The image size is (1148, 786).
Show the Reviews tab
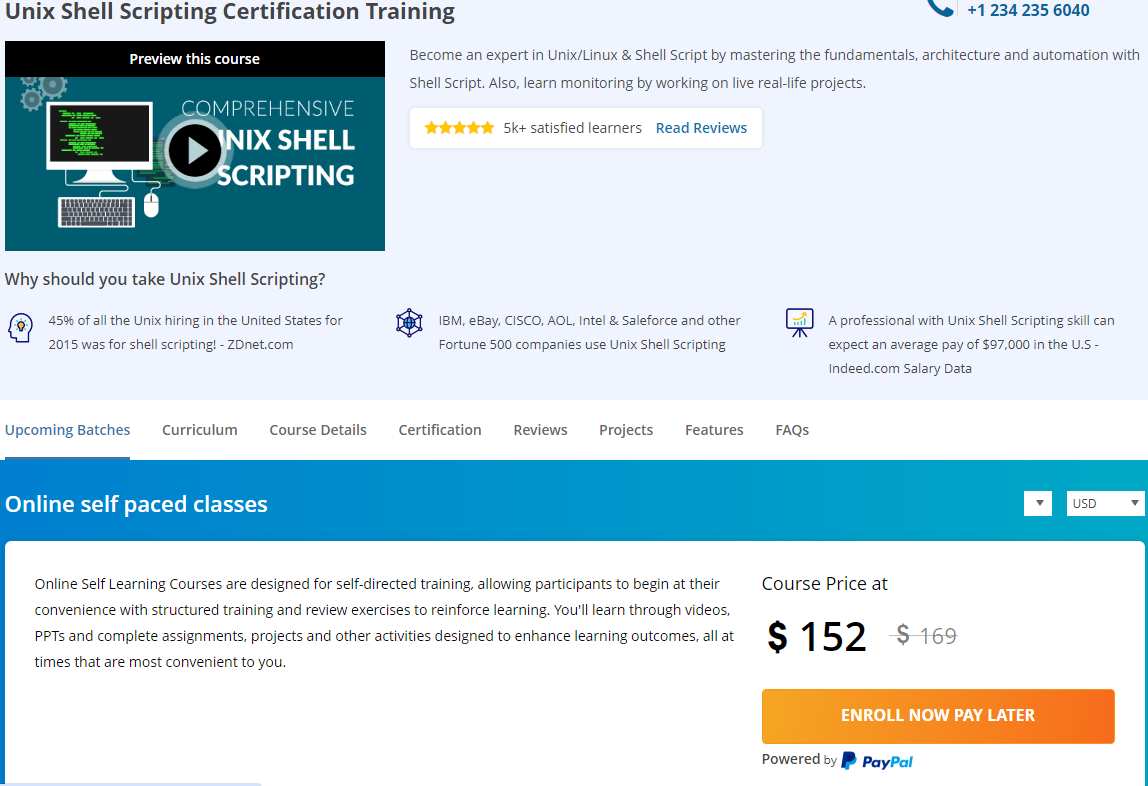coord(540,430)
